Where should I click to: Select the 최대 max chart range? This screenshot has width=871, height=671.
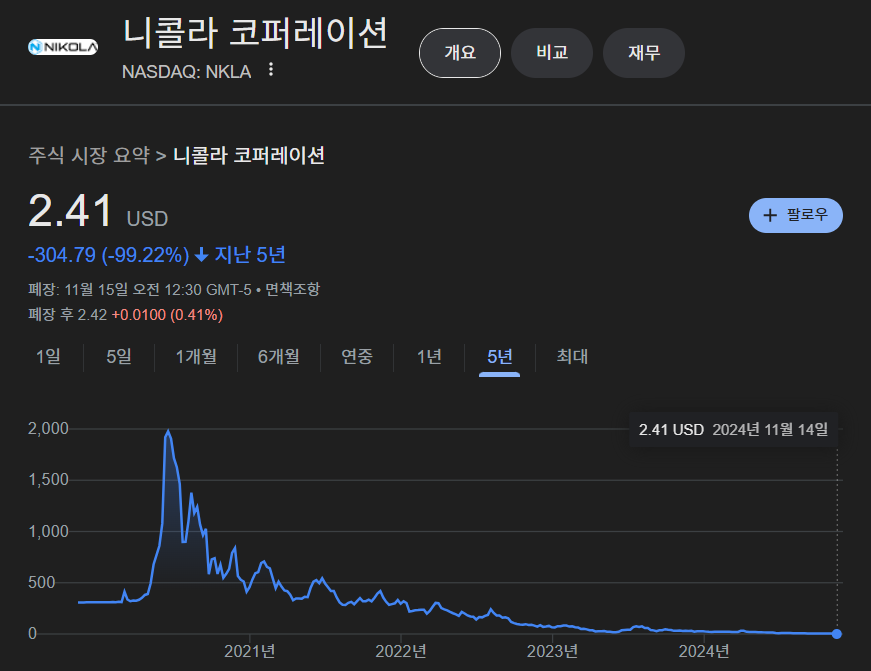click(572, 357)
